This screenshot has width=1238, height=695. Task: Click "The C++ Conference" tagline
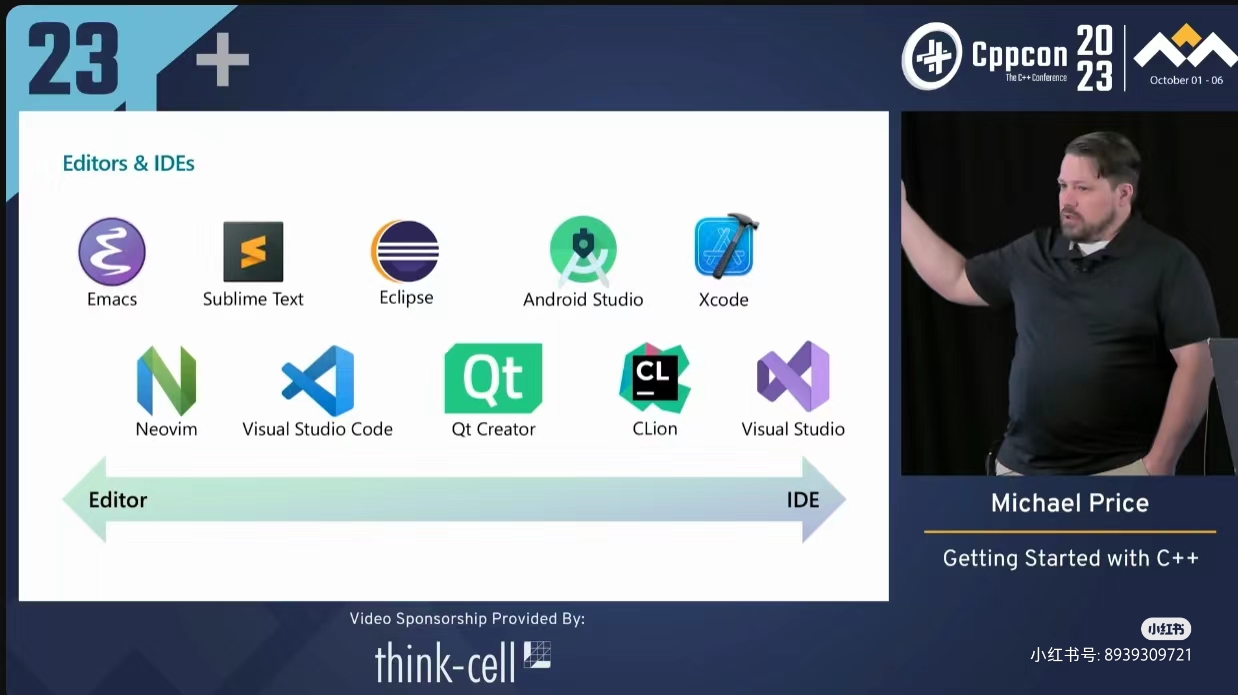coord(1036,78)
